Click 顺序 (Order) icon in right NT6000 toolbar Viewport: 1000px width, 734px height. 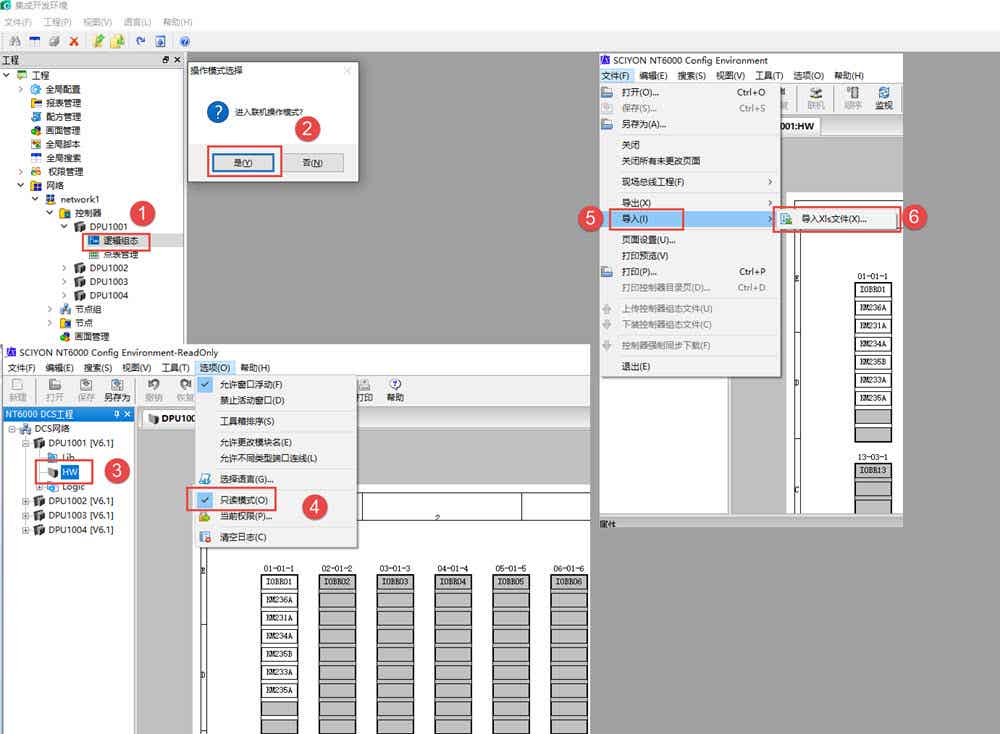tap(853, 98)
